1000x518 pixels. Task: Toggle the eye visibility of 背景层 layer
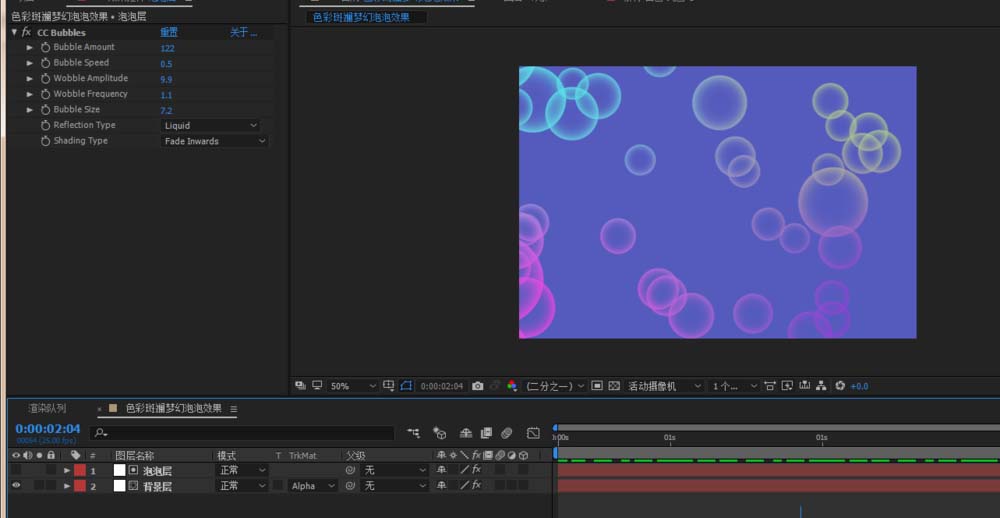click(x=16, y=486)
